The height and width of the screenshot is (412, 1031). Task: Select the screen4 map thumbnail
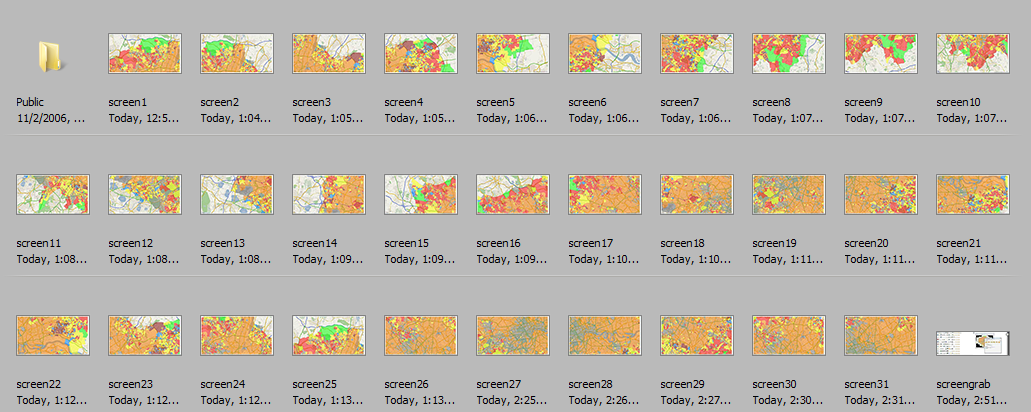pyautogui.click(x=421, y=53)
